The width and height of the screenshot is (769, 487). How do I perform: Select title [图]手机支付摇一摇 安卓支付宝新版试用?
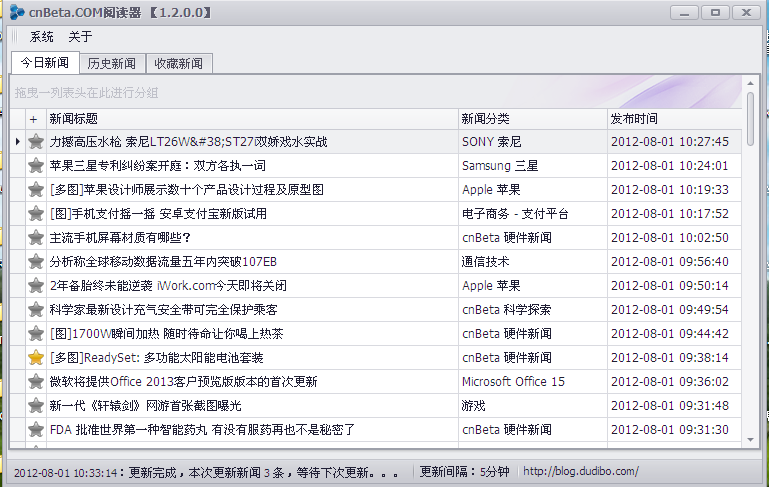click(x=158, y=214)
